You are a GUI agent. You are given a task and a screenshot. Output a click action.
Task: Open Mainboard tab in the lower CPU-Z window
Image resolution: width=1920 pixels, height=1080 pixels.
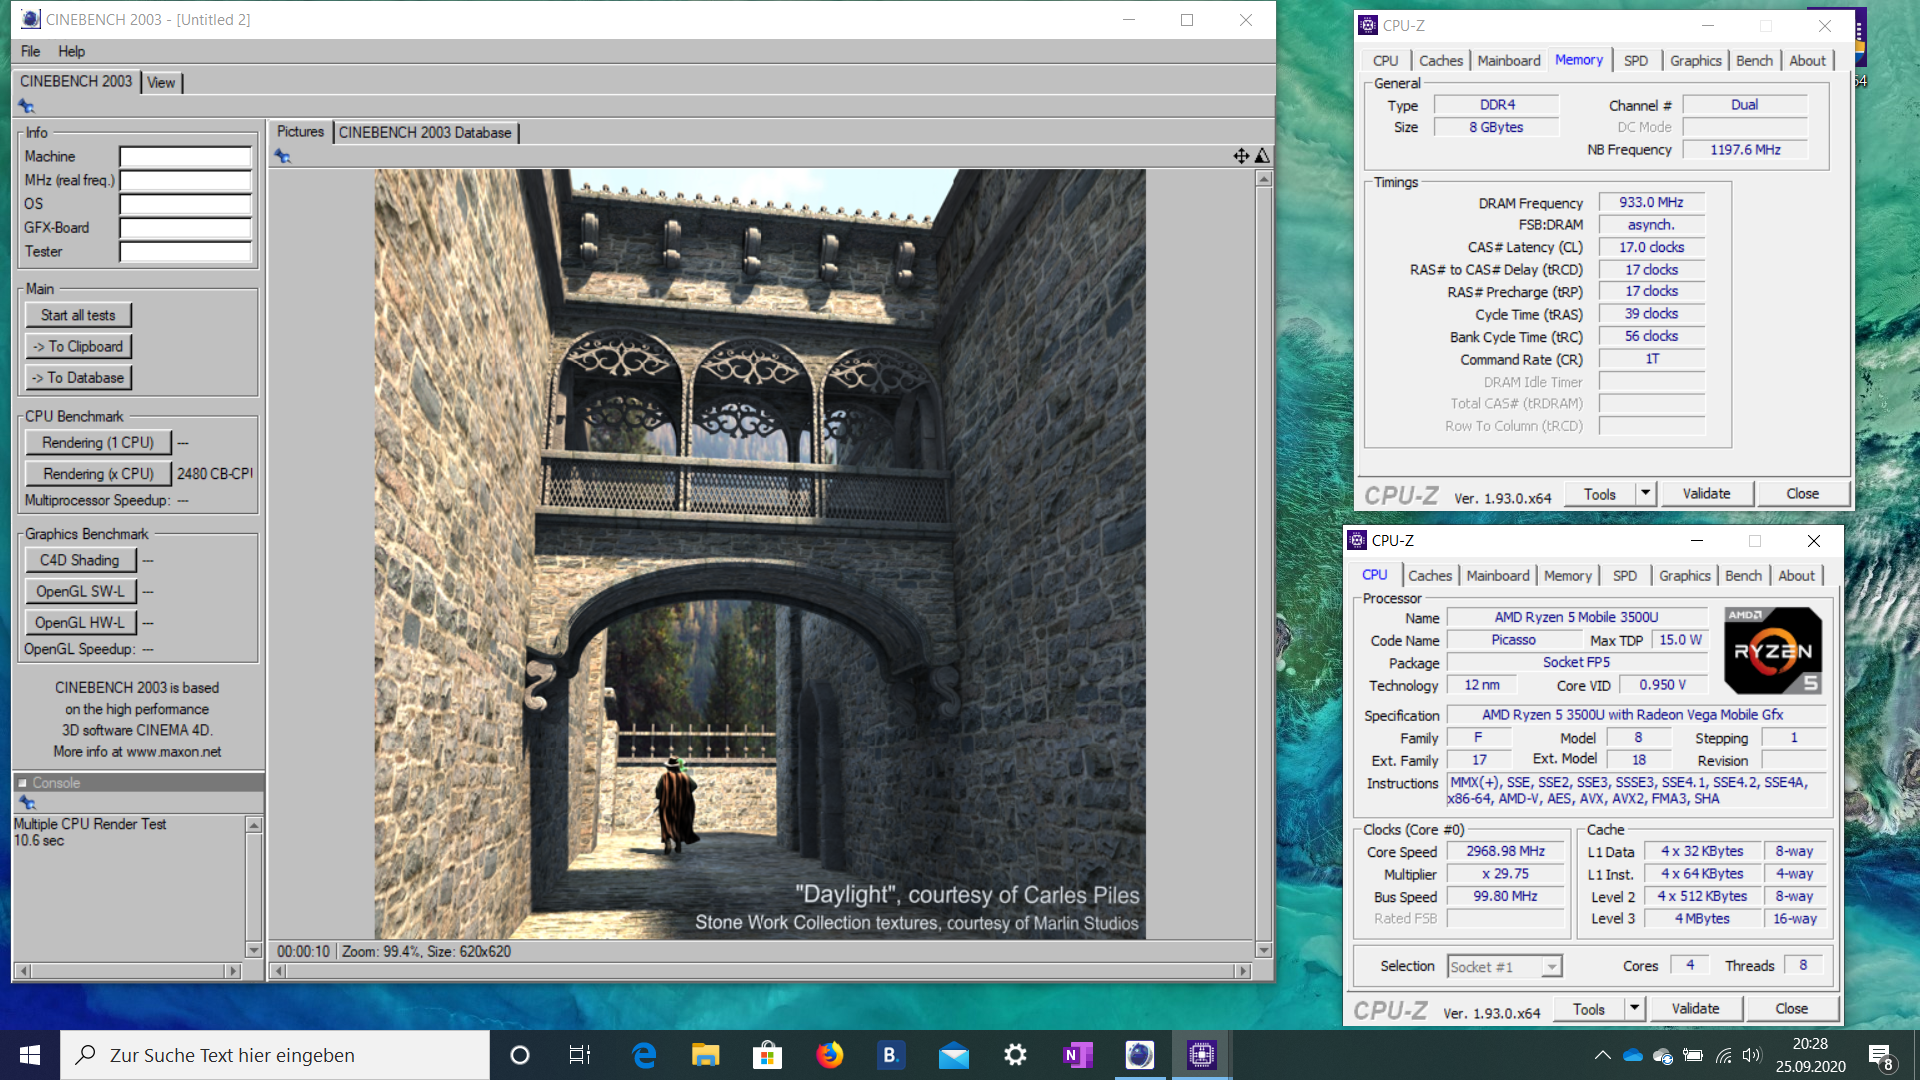(x=1497, y=576)
